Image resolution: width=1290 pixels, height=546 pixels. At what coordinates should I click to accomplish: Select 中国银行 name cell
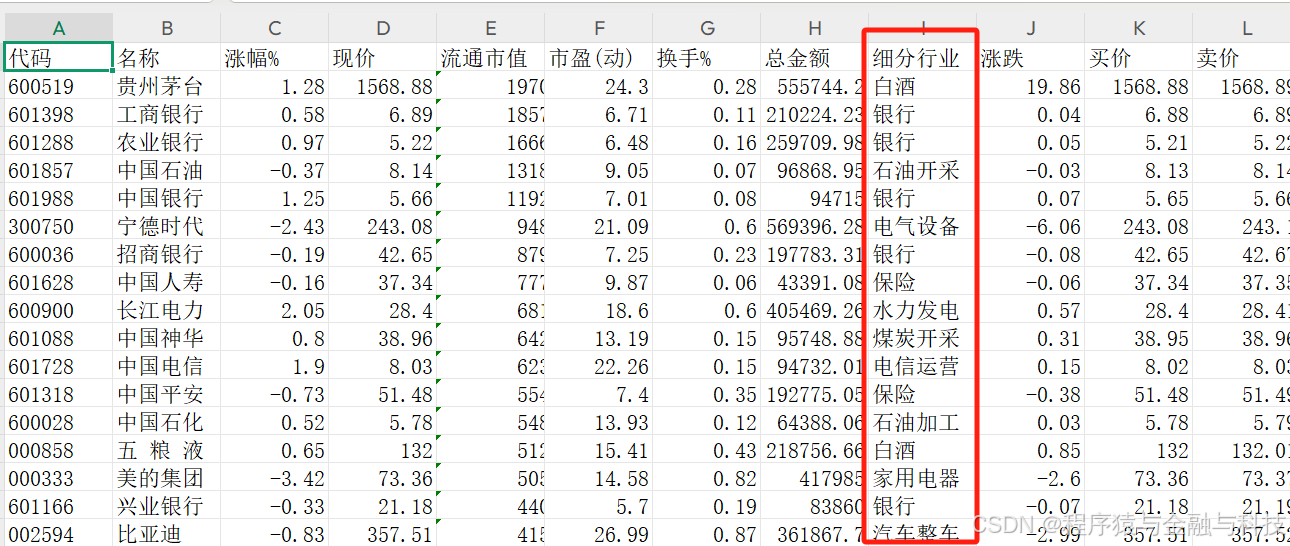pos(167,198)
